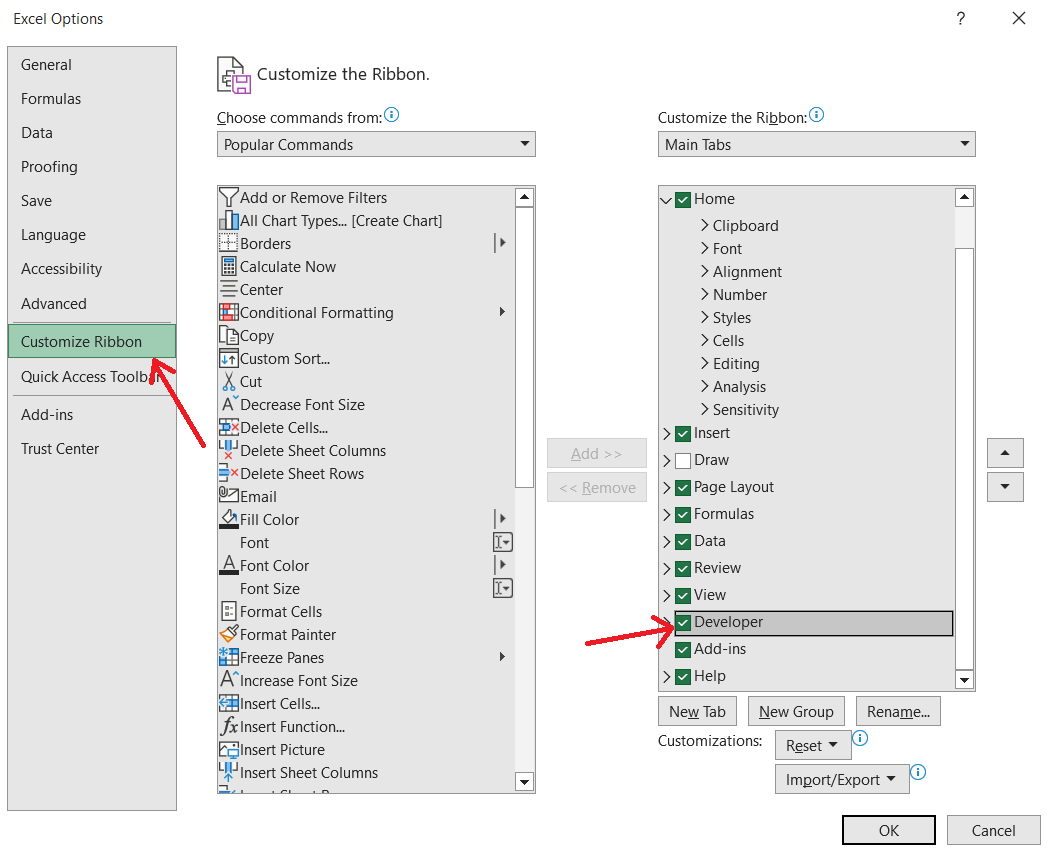
Task: Click the Move Down arrow button
Action: (1005, 487)
